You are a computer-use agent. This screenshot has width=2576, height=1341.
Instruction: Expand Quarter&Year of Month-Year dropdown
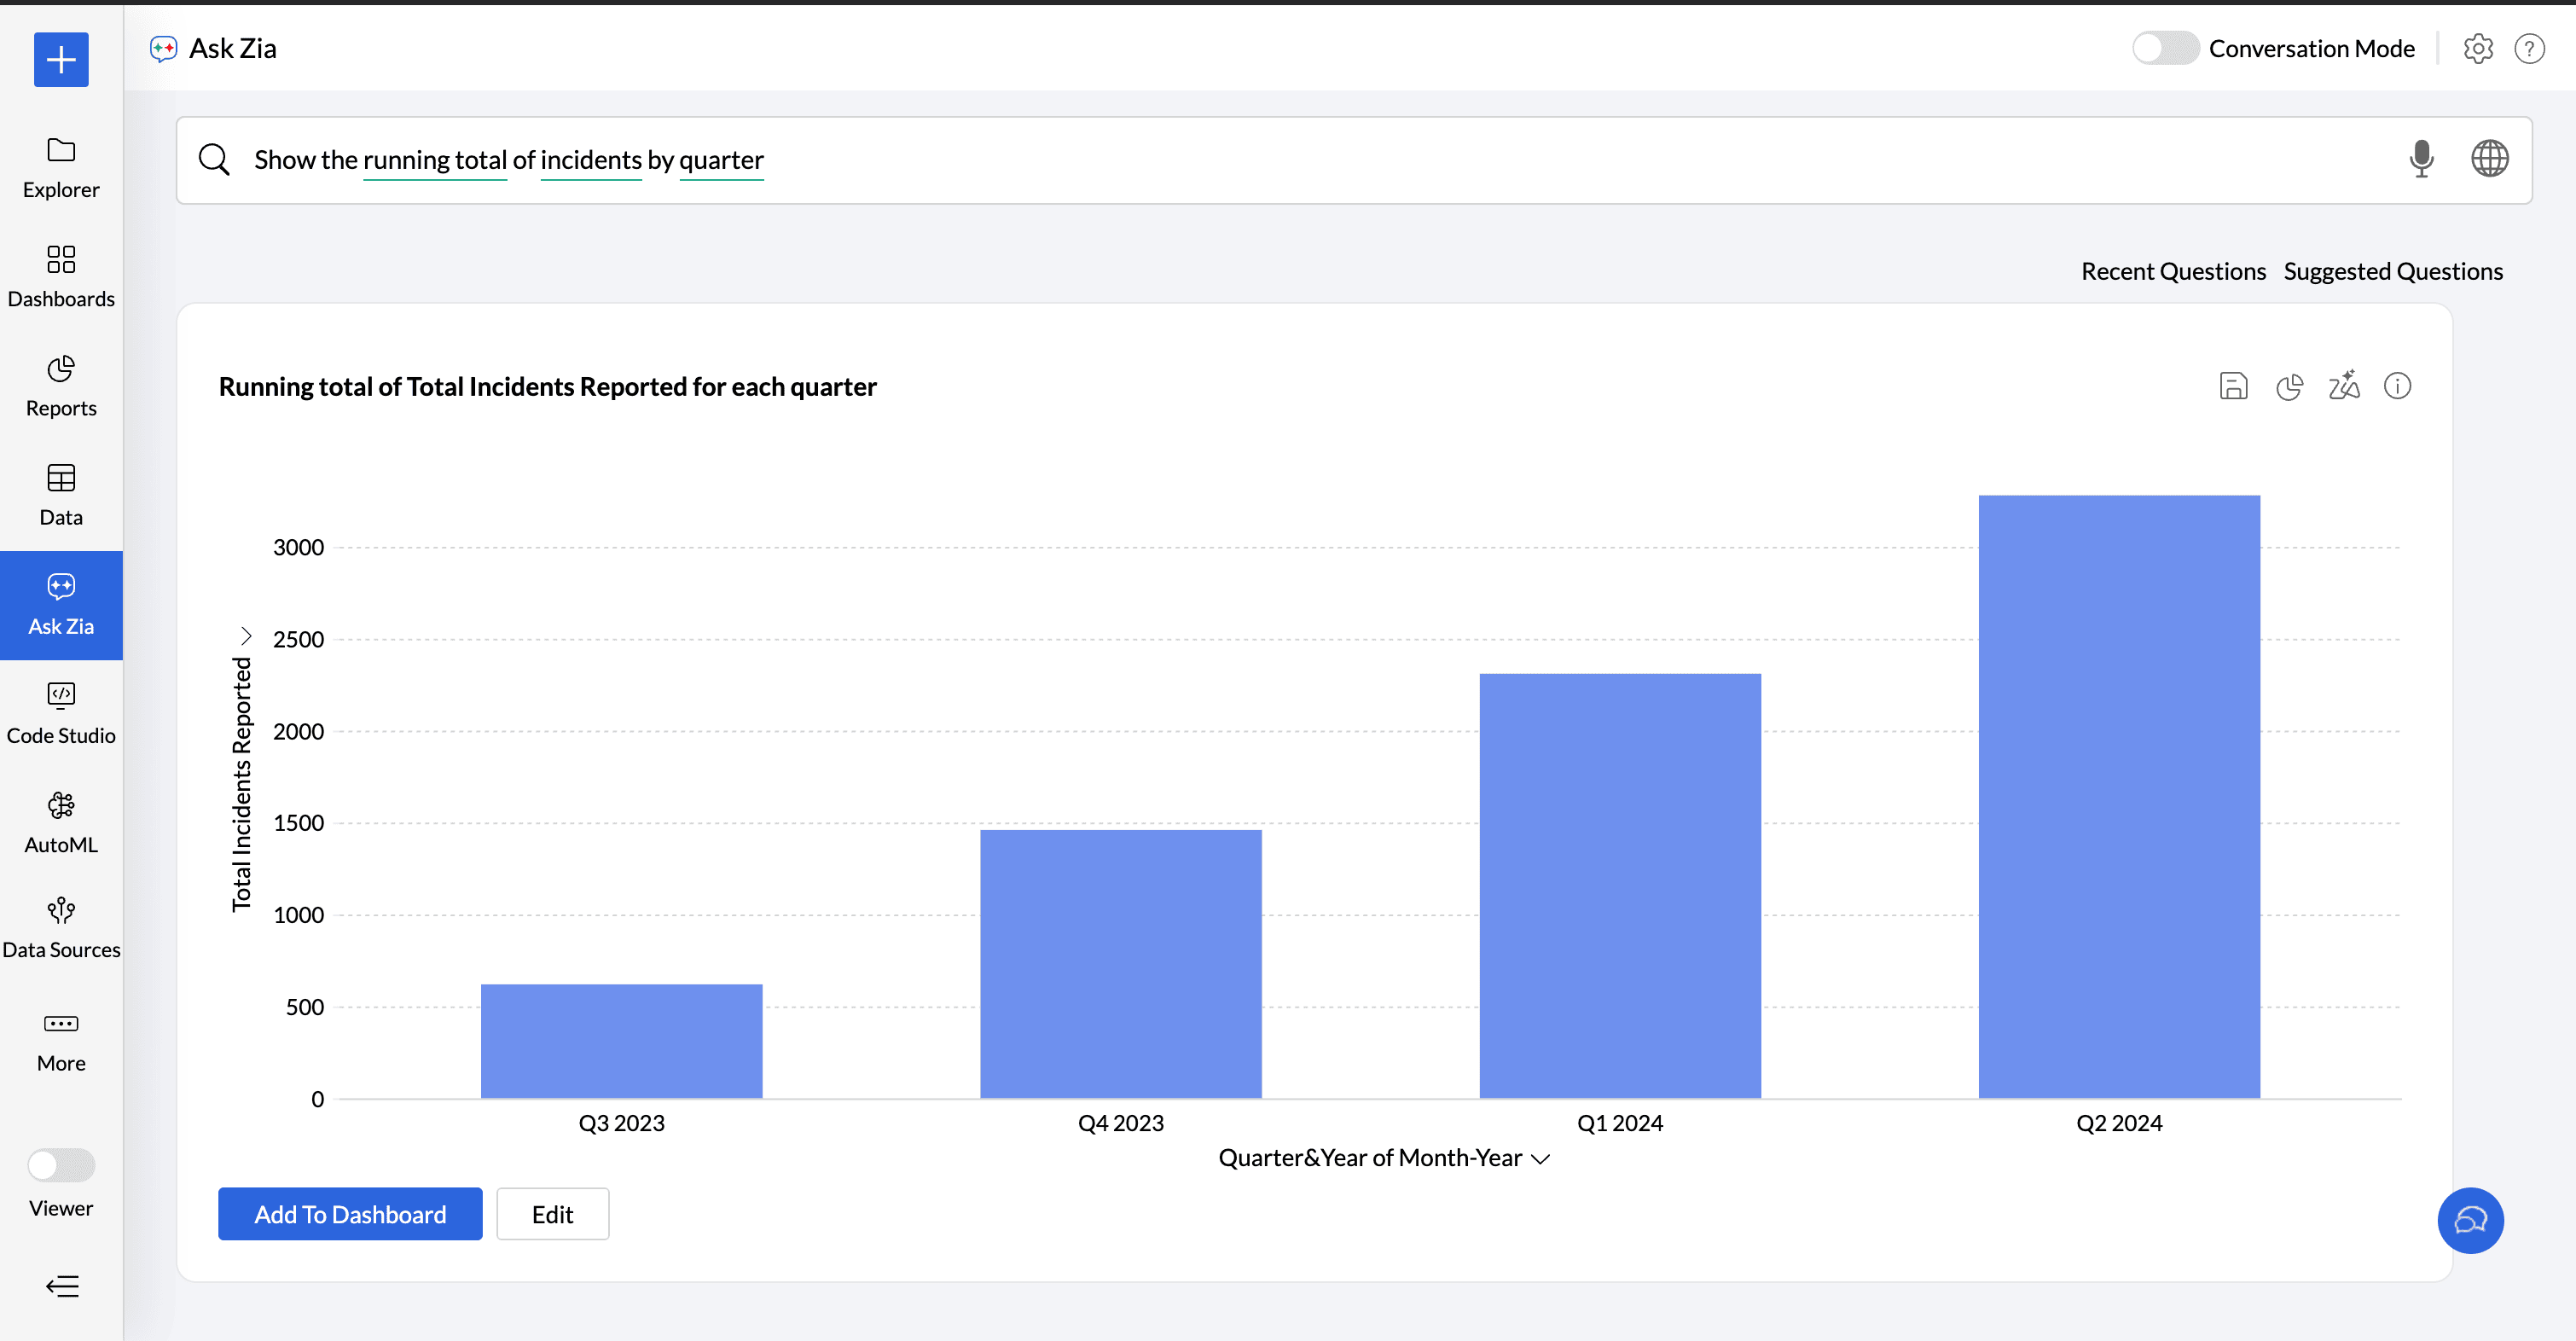pos(1541,1158)
